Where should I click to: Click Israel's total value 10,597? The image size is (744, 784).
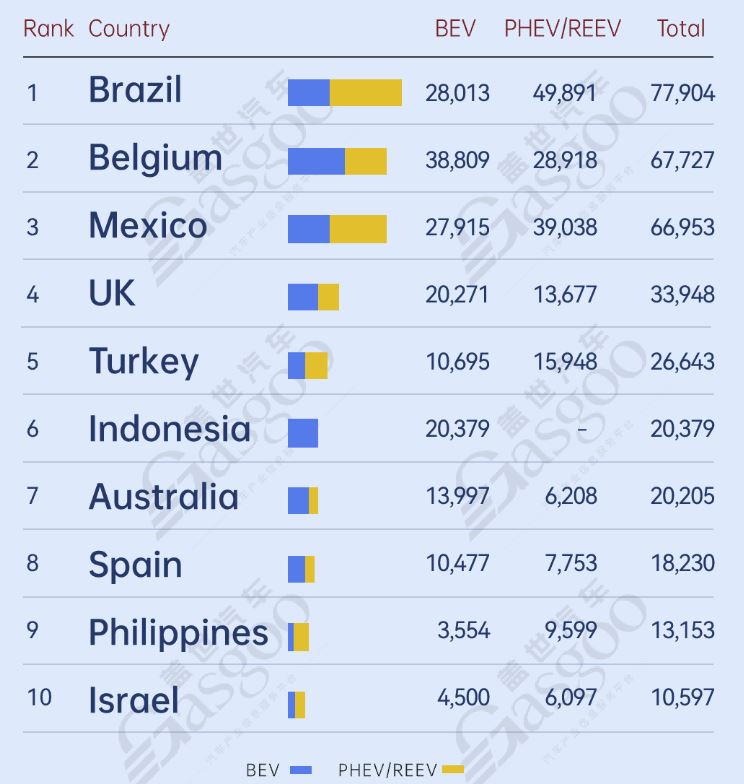click(682, 699)
